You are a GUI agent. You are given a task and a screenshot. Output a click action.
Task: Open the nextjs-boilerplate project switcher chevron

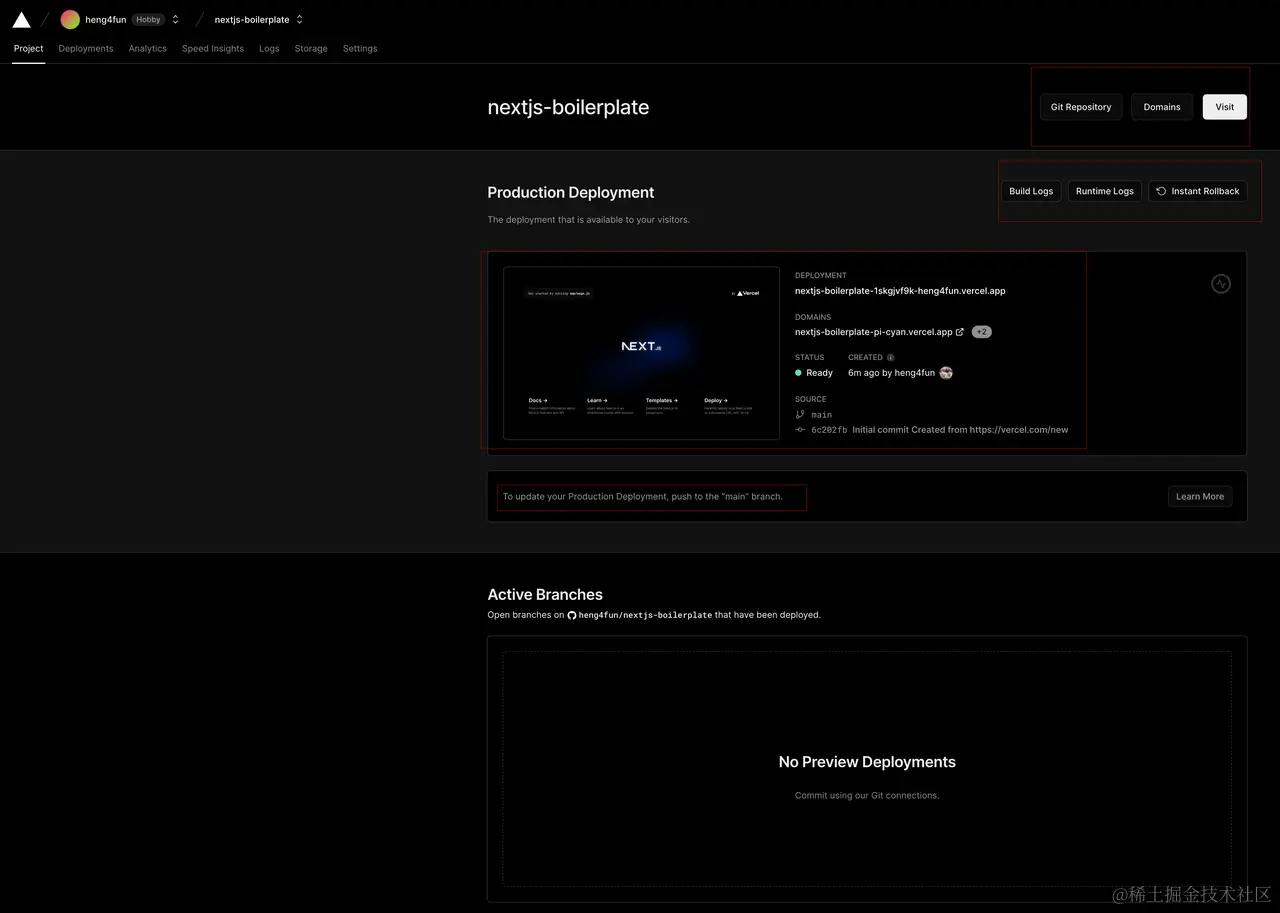click(299, 19)
